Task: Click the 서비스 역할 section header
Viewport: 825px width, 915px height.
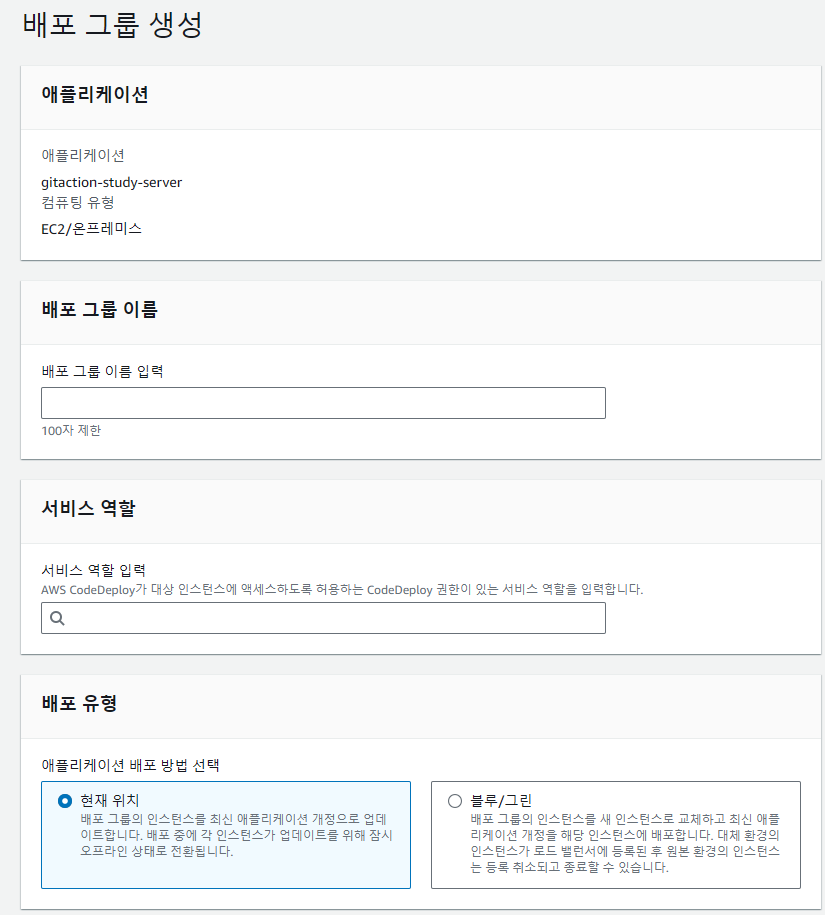Action: pyautogui.click(x=88, y=508)
